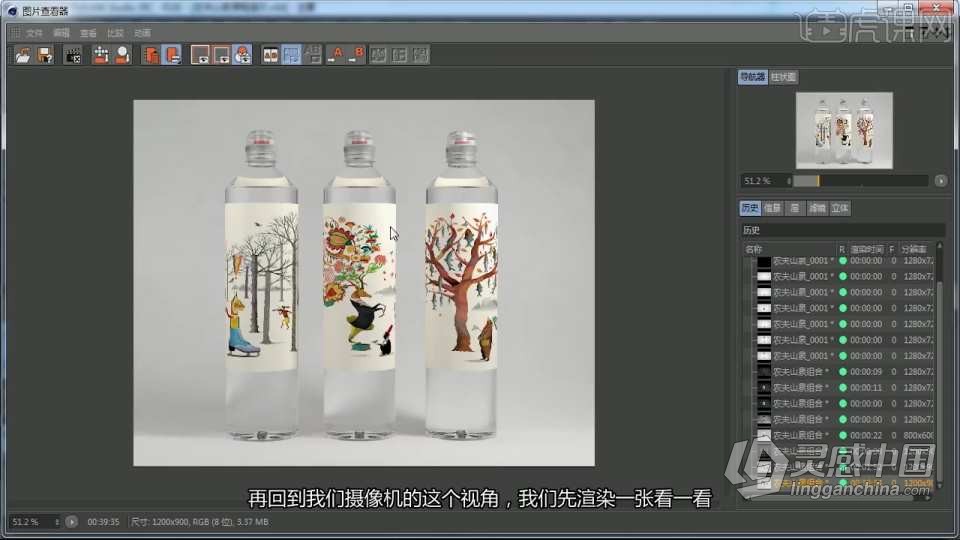Viewport: 960px width, 540px height.
Task: Open the 编辑 menu
Action: (61, 33)
